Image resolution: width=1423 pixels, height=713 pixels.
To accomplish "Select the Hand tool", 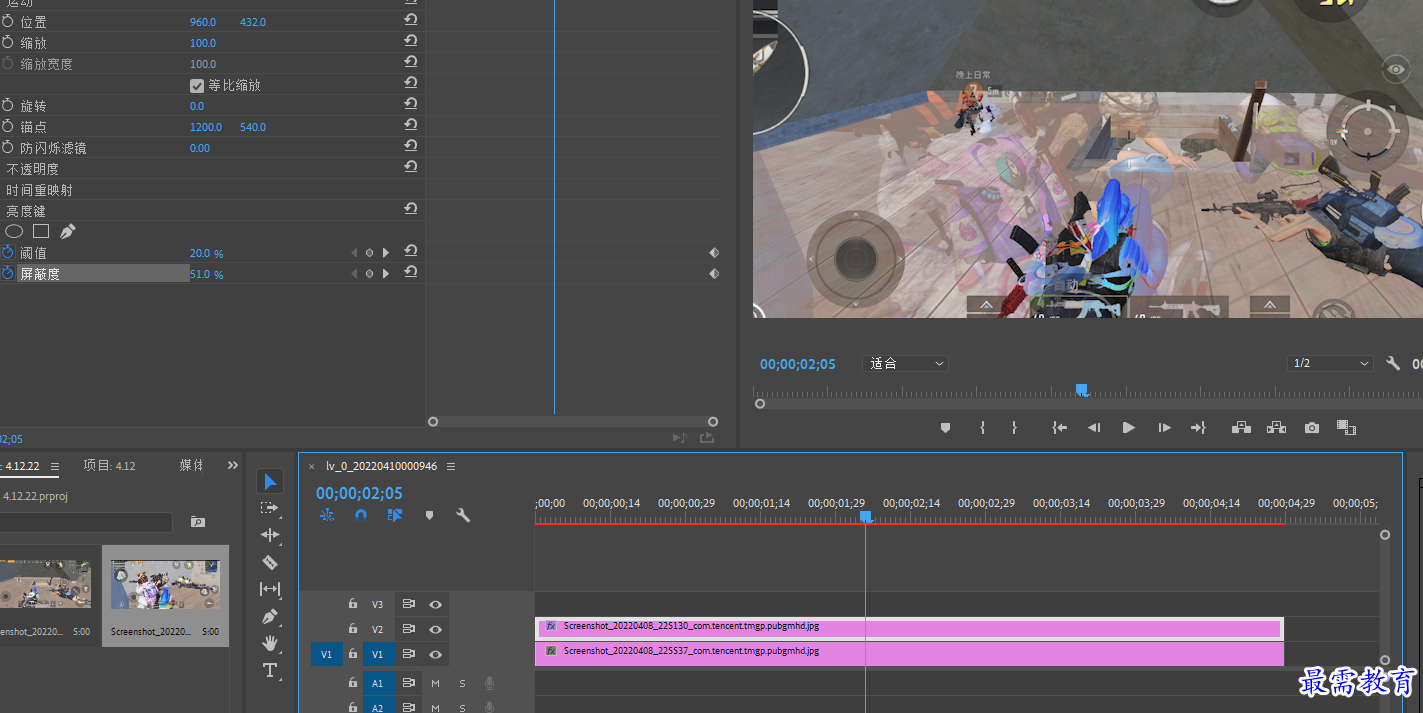I will coord(270,643).
